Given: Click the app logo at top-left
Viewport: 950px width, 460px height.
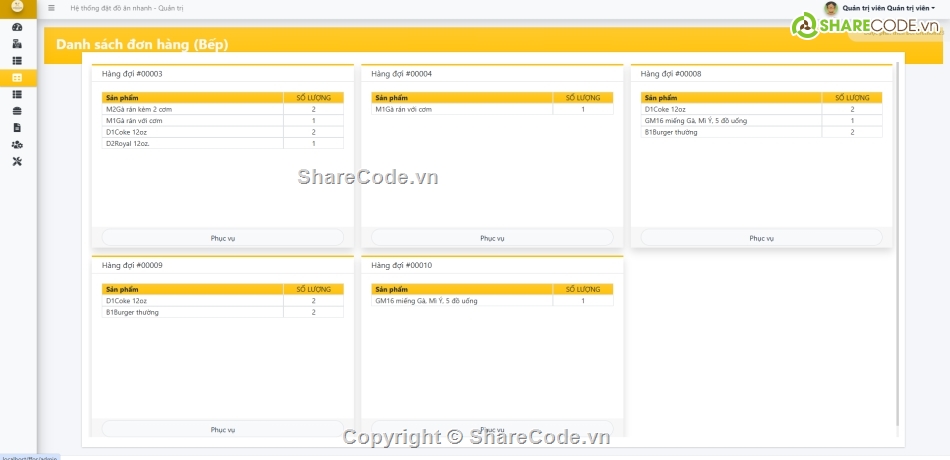Looking at the screenshot, I should pos(17,8).
